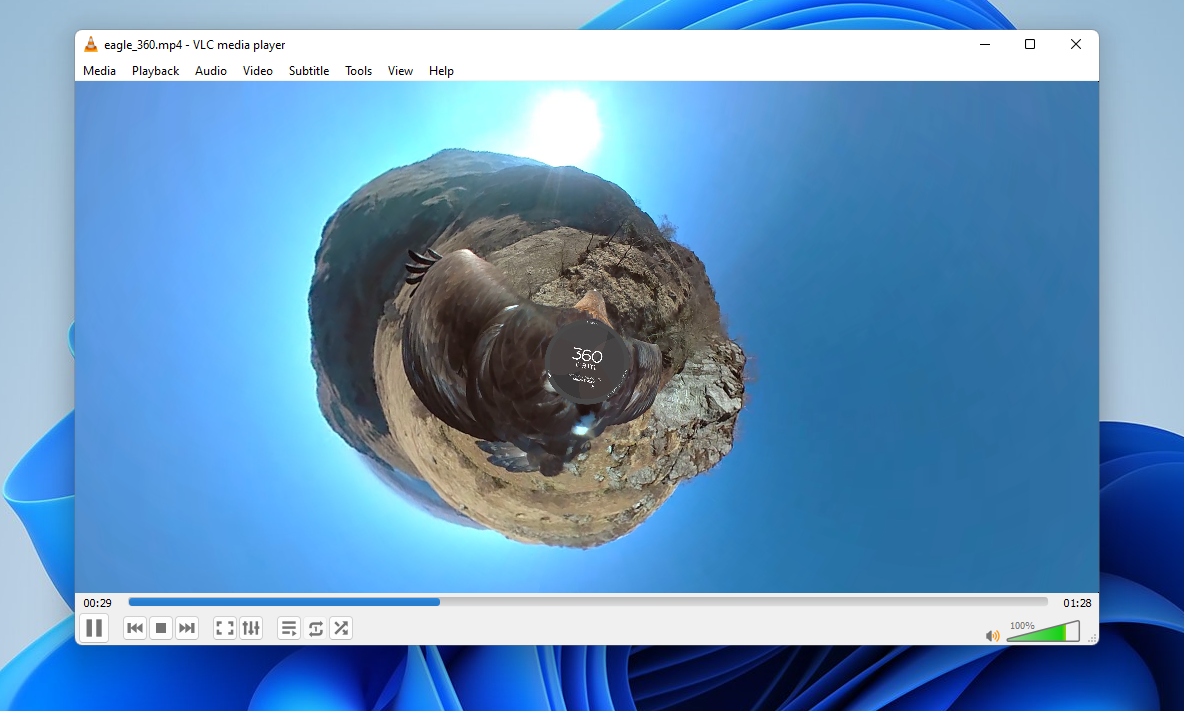
Task: Pause the playing video
Action: pyautogui.click(x=94, y=628)
